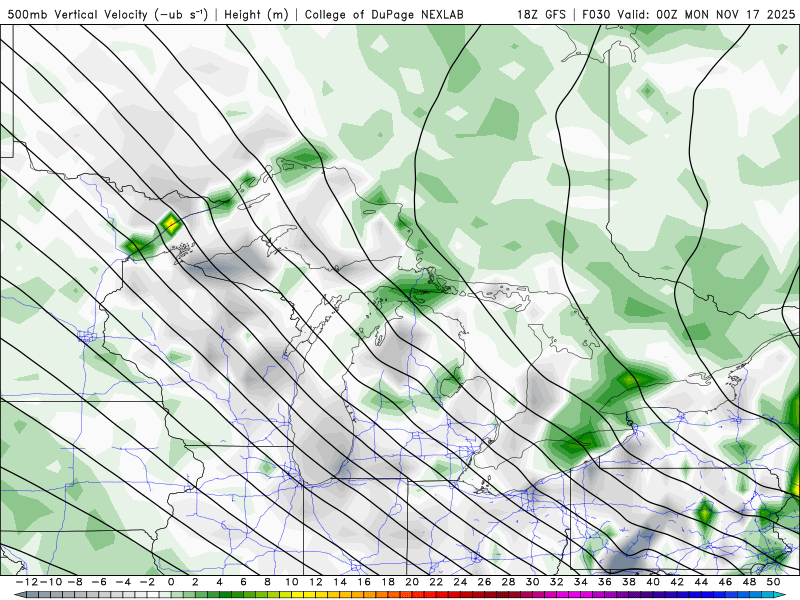Click the "44" color scale label
800x600 pixels.
[701, 582]
